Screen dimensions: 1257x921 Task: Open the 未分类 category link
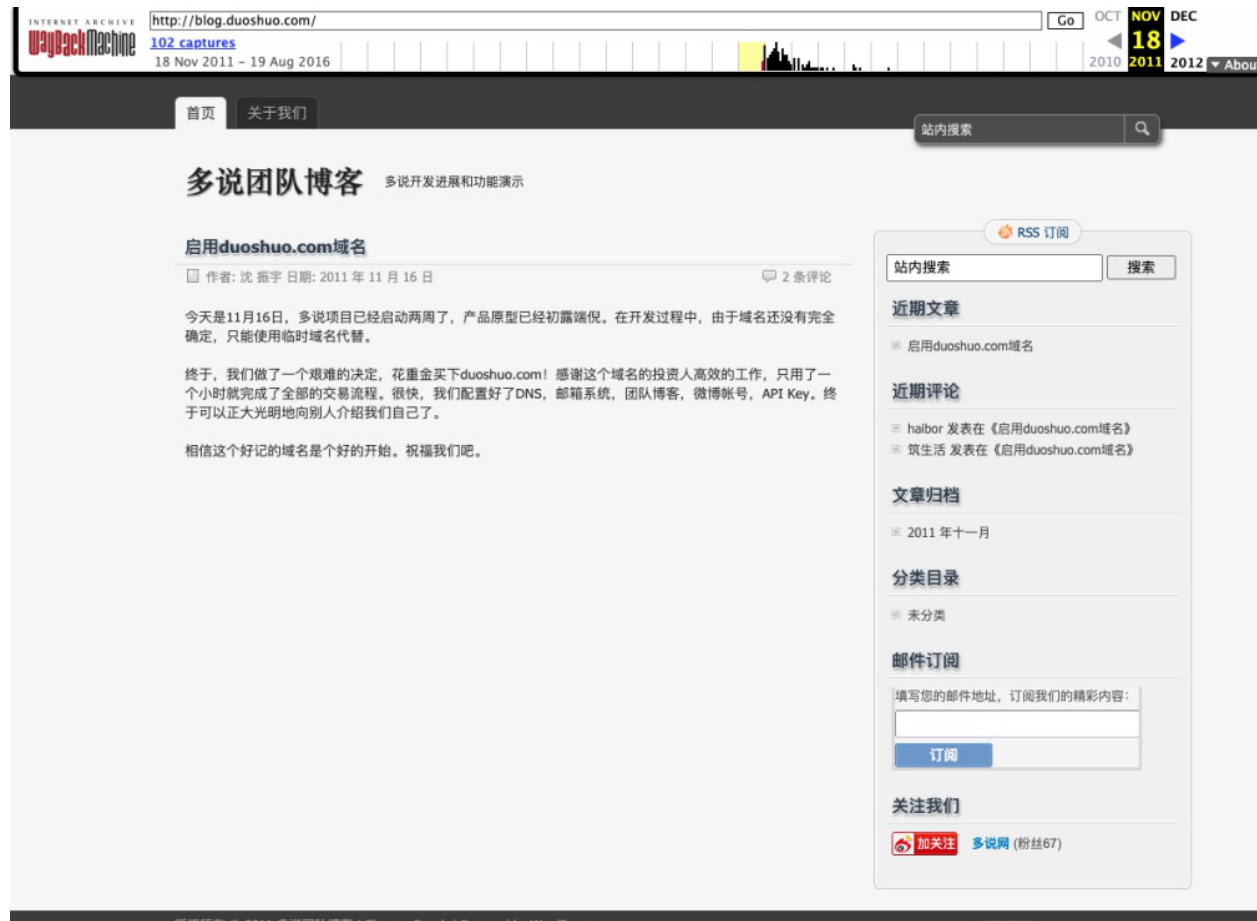click(x=926, y=616)
